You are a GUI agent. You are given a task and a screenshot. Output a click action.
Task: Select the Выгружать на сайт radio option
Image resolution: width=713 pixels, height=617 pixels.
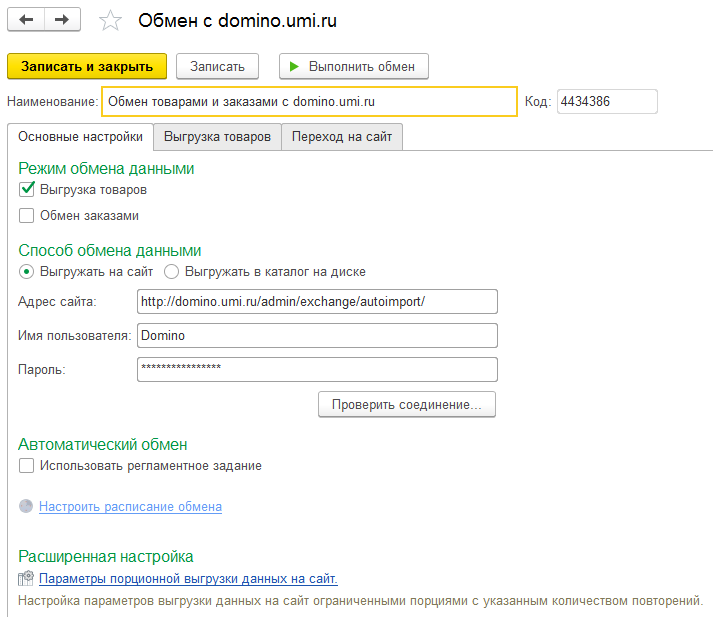click(x=27, y=271)
